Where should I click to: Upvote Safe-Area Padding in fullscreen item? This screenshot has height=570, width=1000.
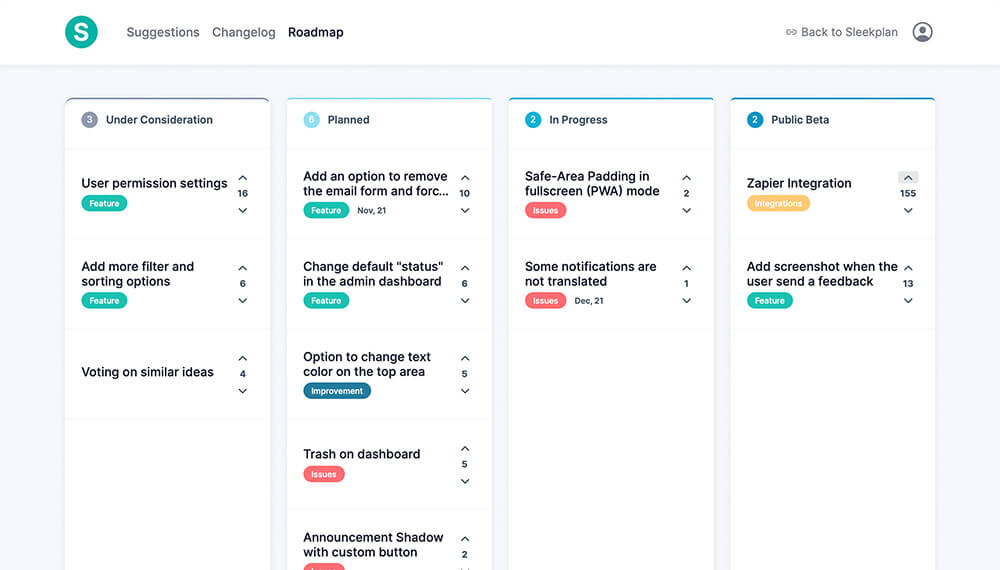point(686,178)
